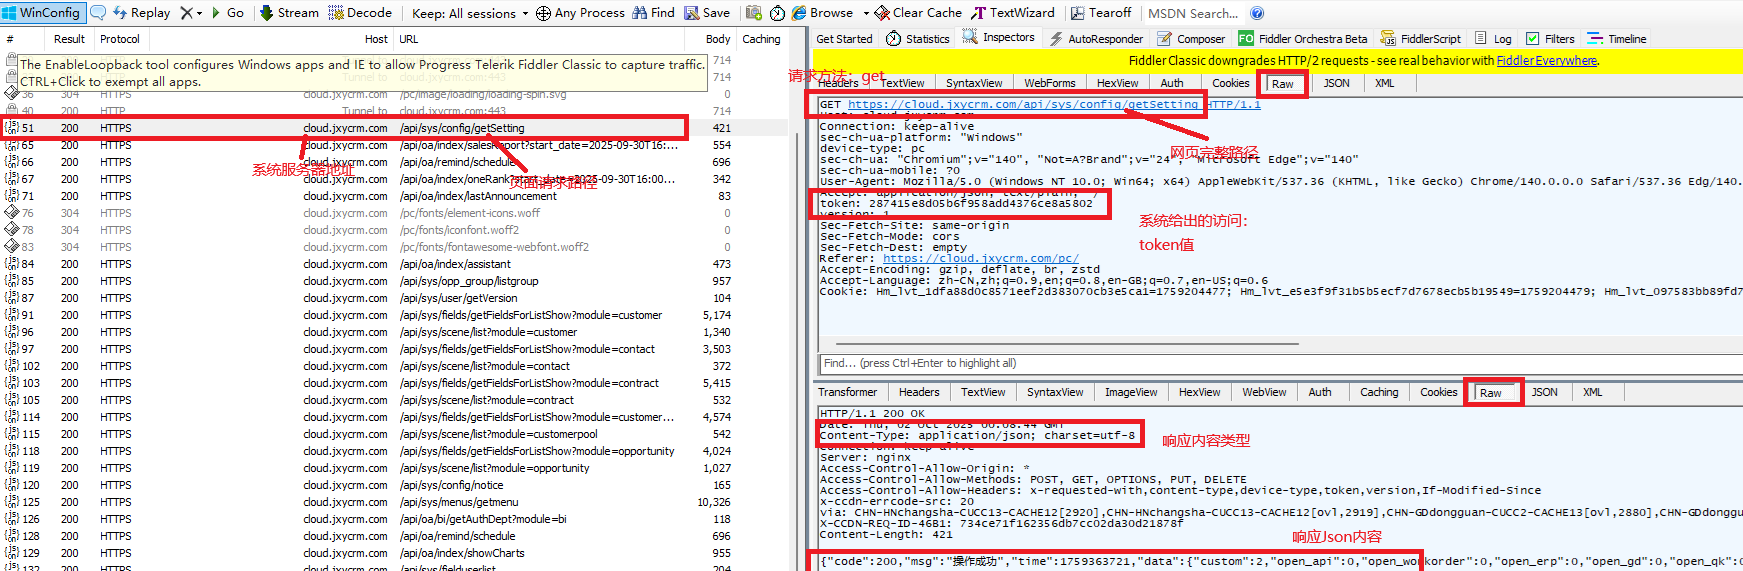The height and width of the screenshot is (571, 1743).
Task: Open the response Caching tab
Action: click(x=1379, y=392)
